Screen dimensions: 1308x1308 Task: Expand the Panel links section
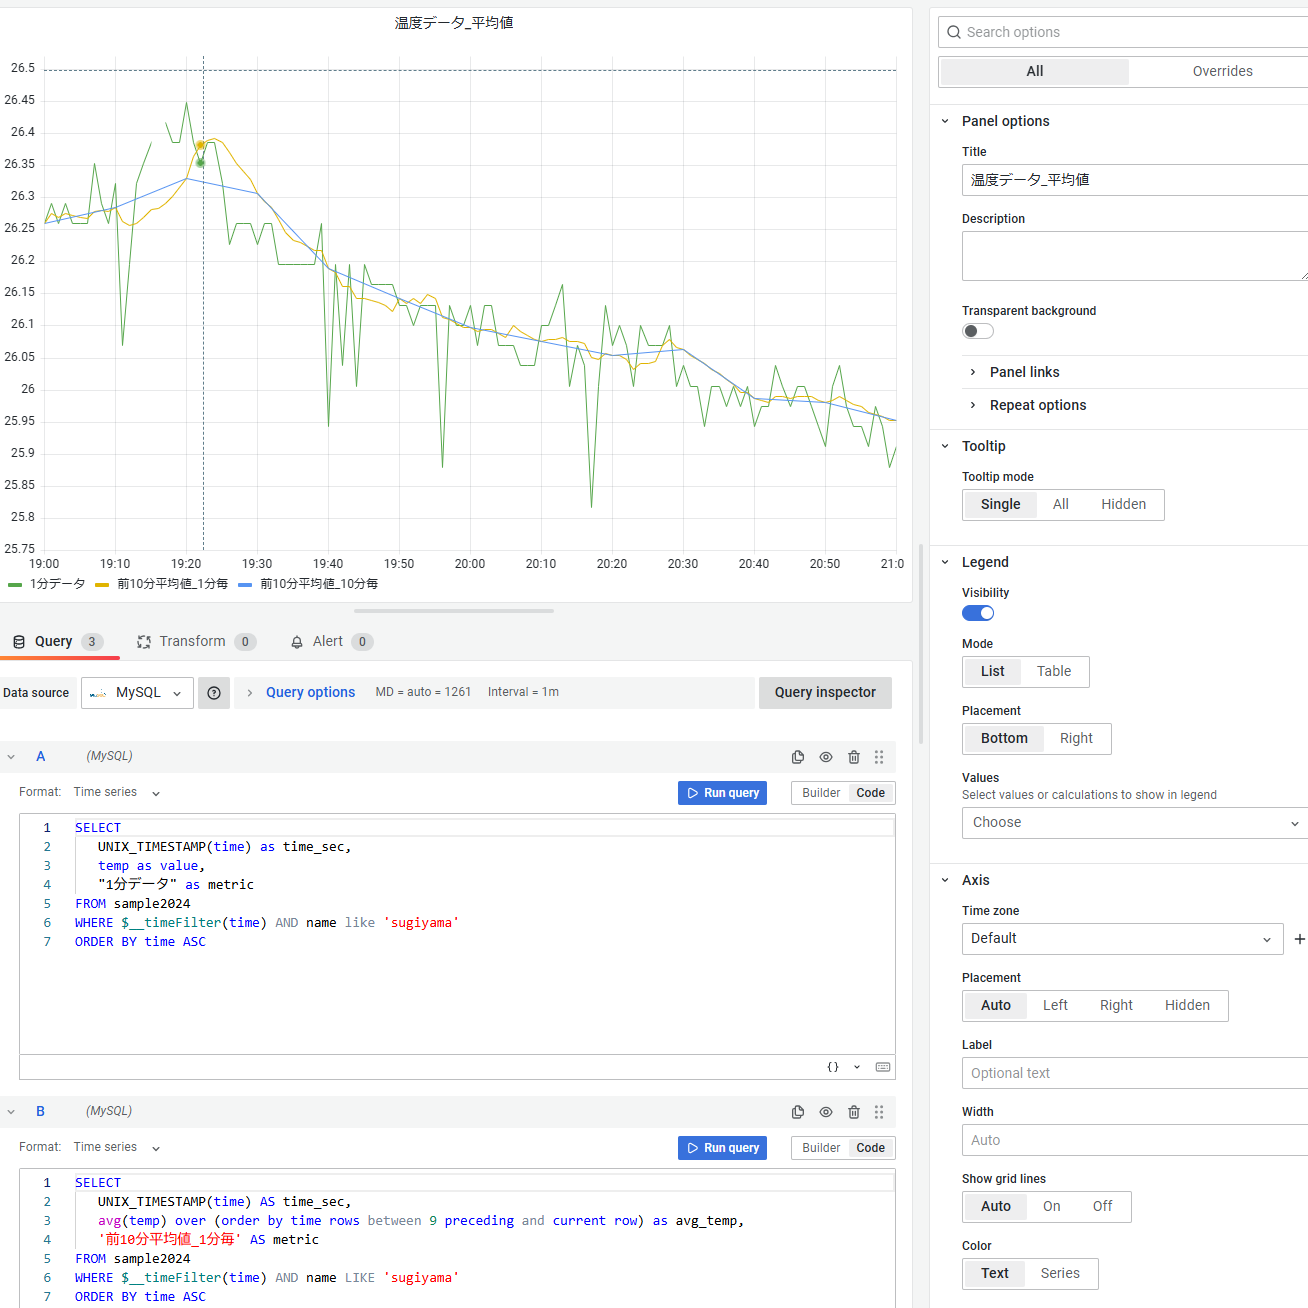click(x=1024, y=372)
